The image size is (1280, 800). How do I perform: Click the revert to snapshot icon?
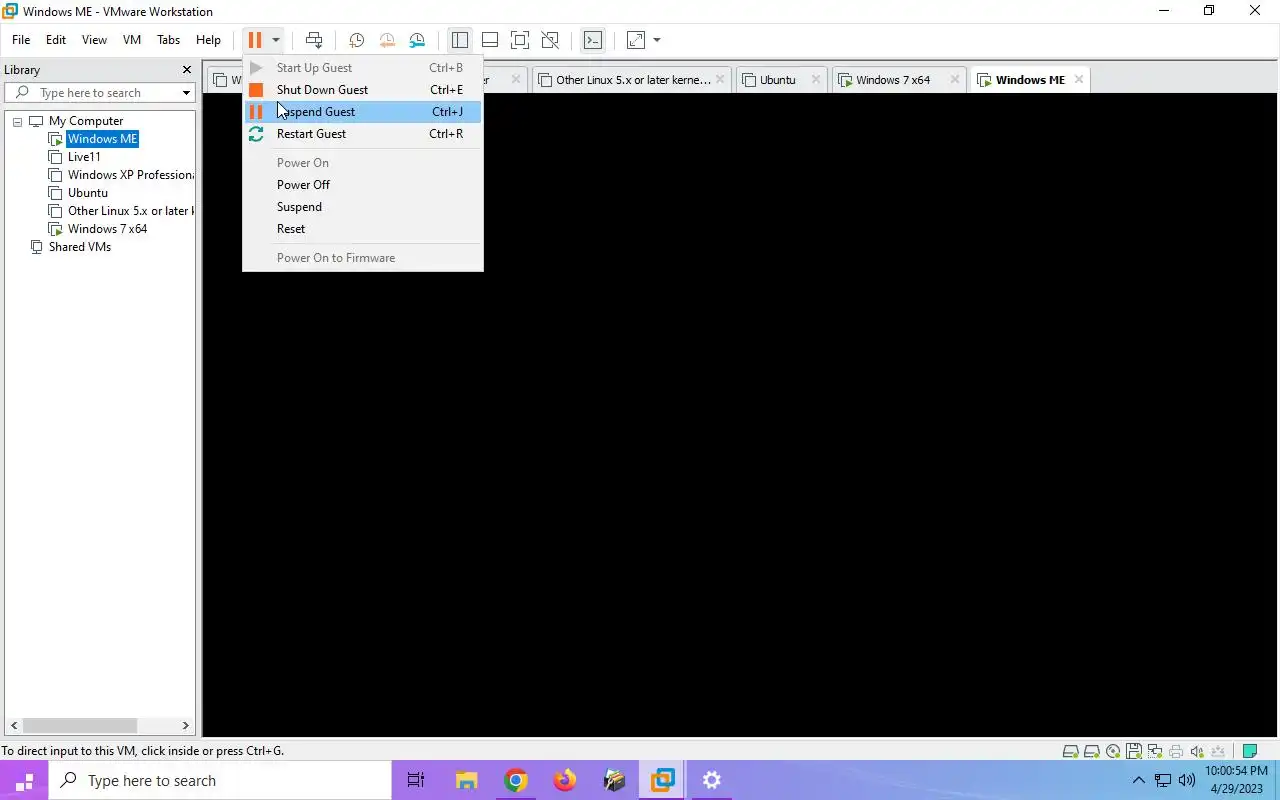coord(387,40)
